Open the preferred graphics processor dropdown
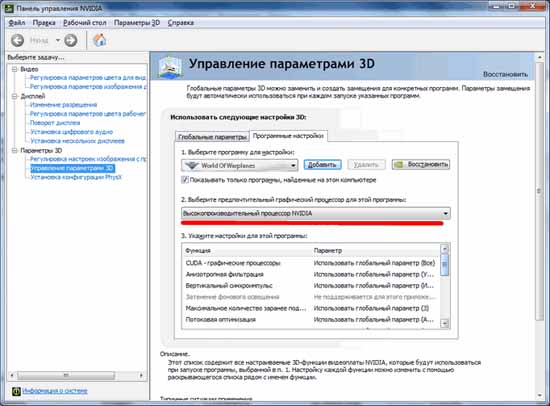550x406 pixels. 316,213
